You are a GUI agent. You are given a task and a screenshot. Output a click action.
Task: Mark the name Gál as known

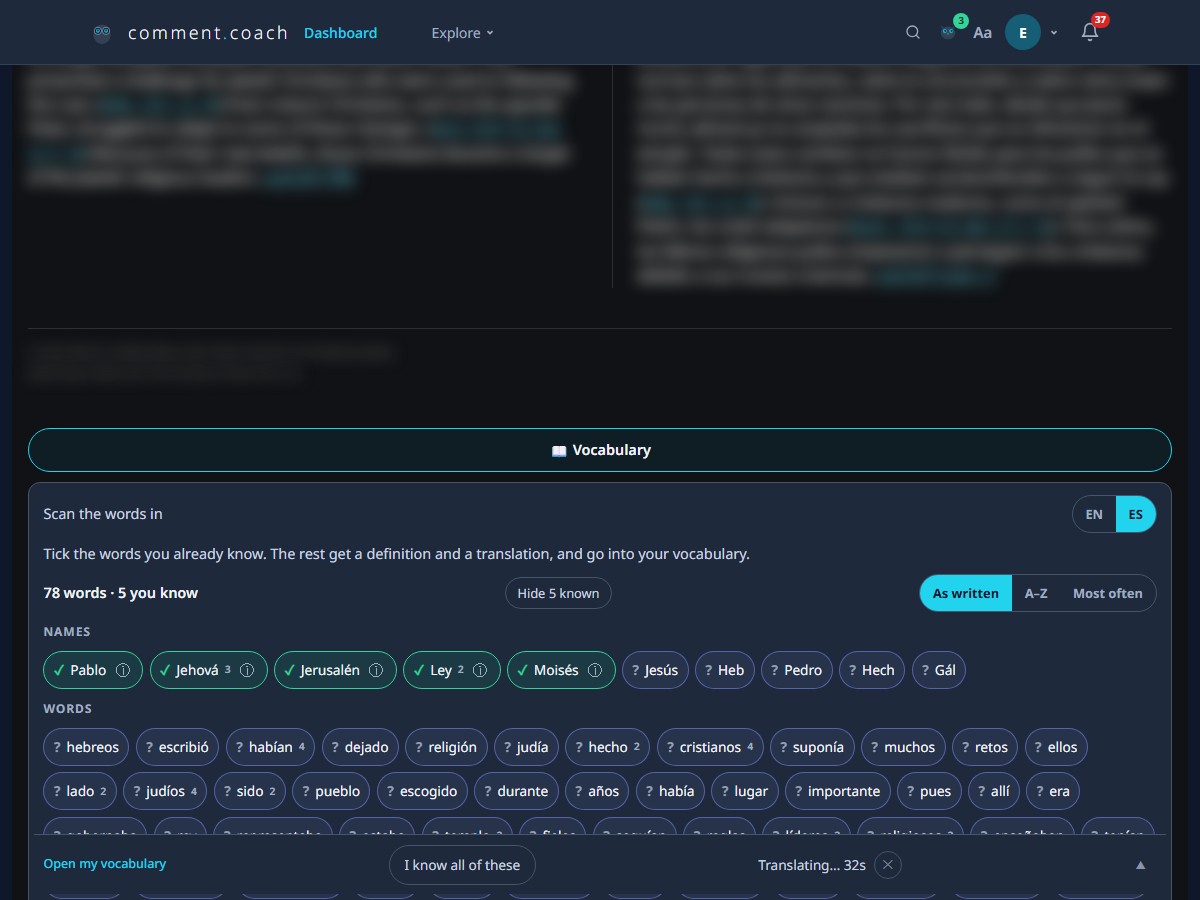point(939,670)
